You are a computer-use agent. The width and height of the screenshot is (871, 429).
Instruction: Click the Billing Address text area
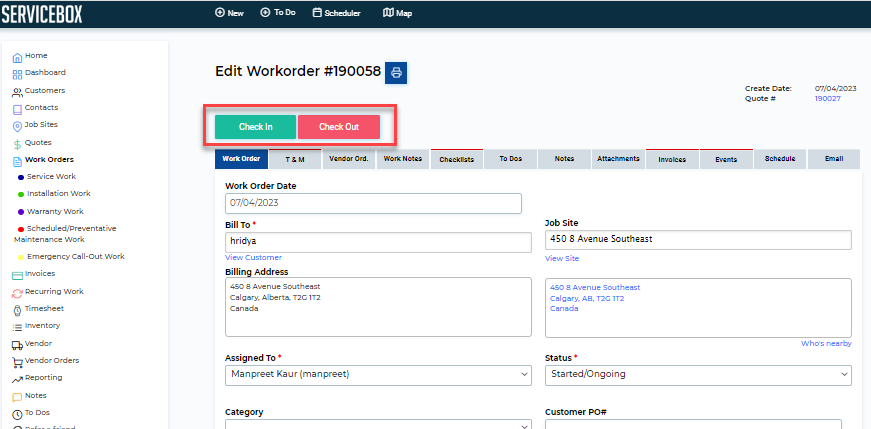[378, 307]
